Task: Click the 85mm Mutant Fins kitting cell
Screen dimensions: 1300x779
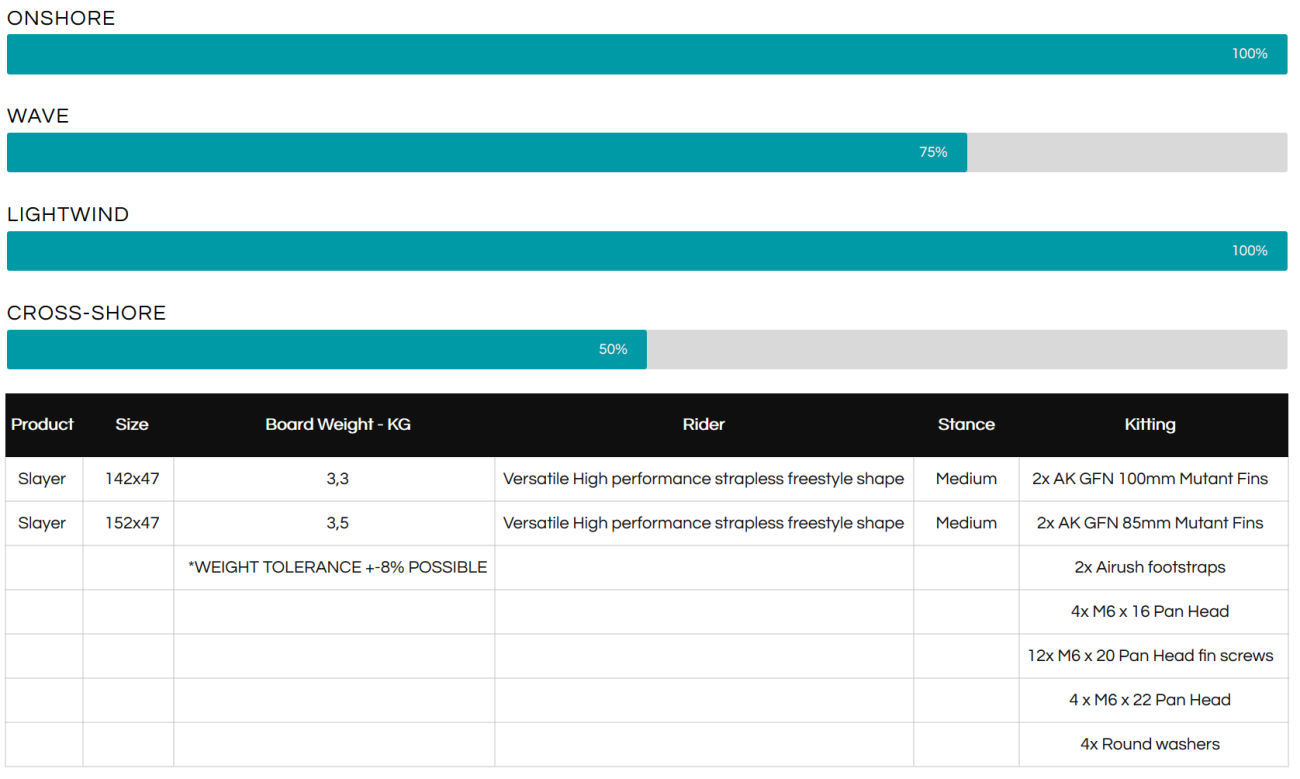Action: coord(1150,523)
